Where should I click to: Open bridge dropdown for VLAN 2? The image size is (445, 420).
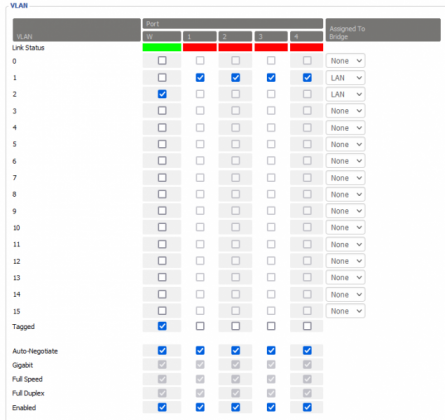click(345, 94)
